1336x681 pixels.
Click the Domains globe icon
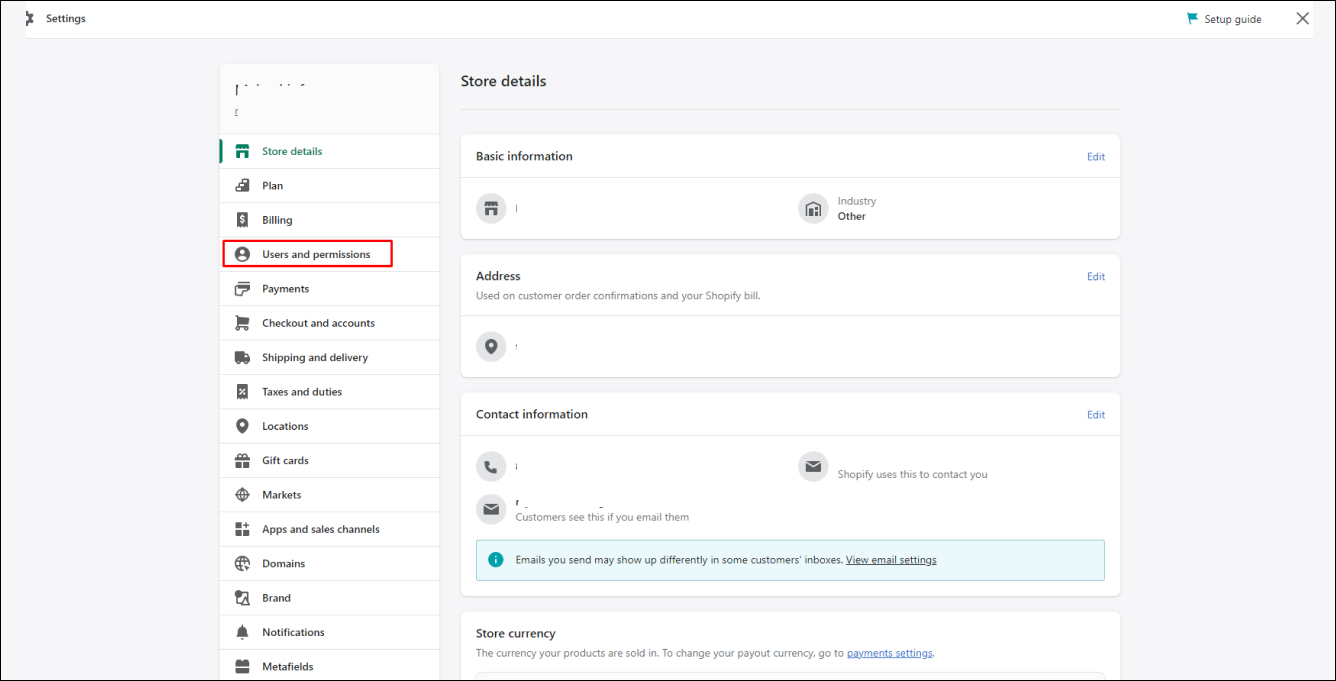(x=242, y=564)
